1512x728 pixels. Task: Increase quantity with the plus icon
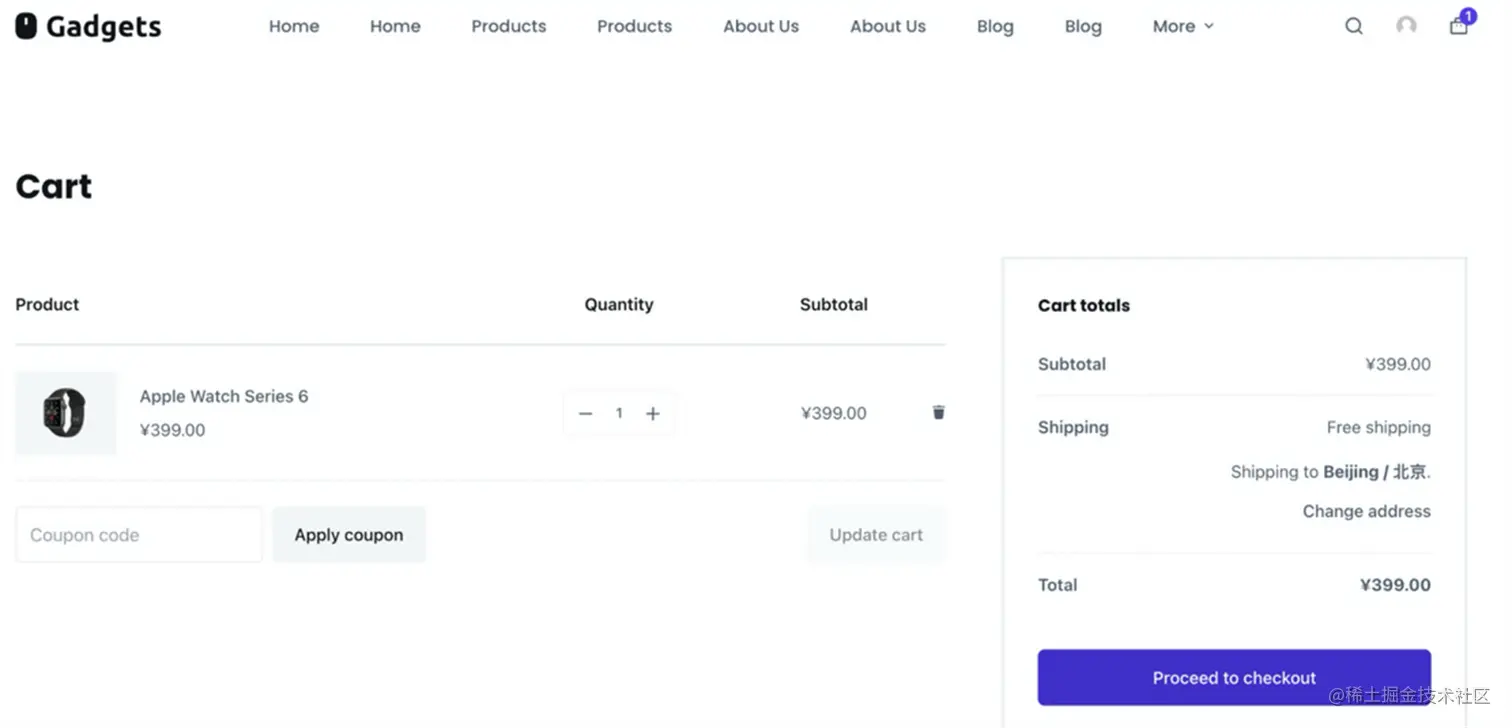coord(653,413)
